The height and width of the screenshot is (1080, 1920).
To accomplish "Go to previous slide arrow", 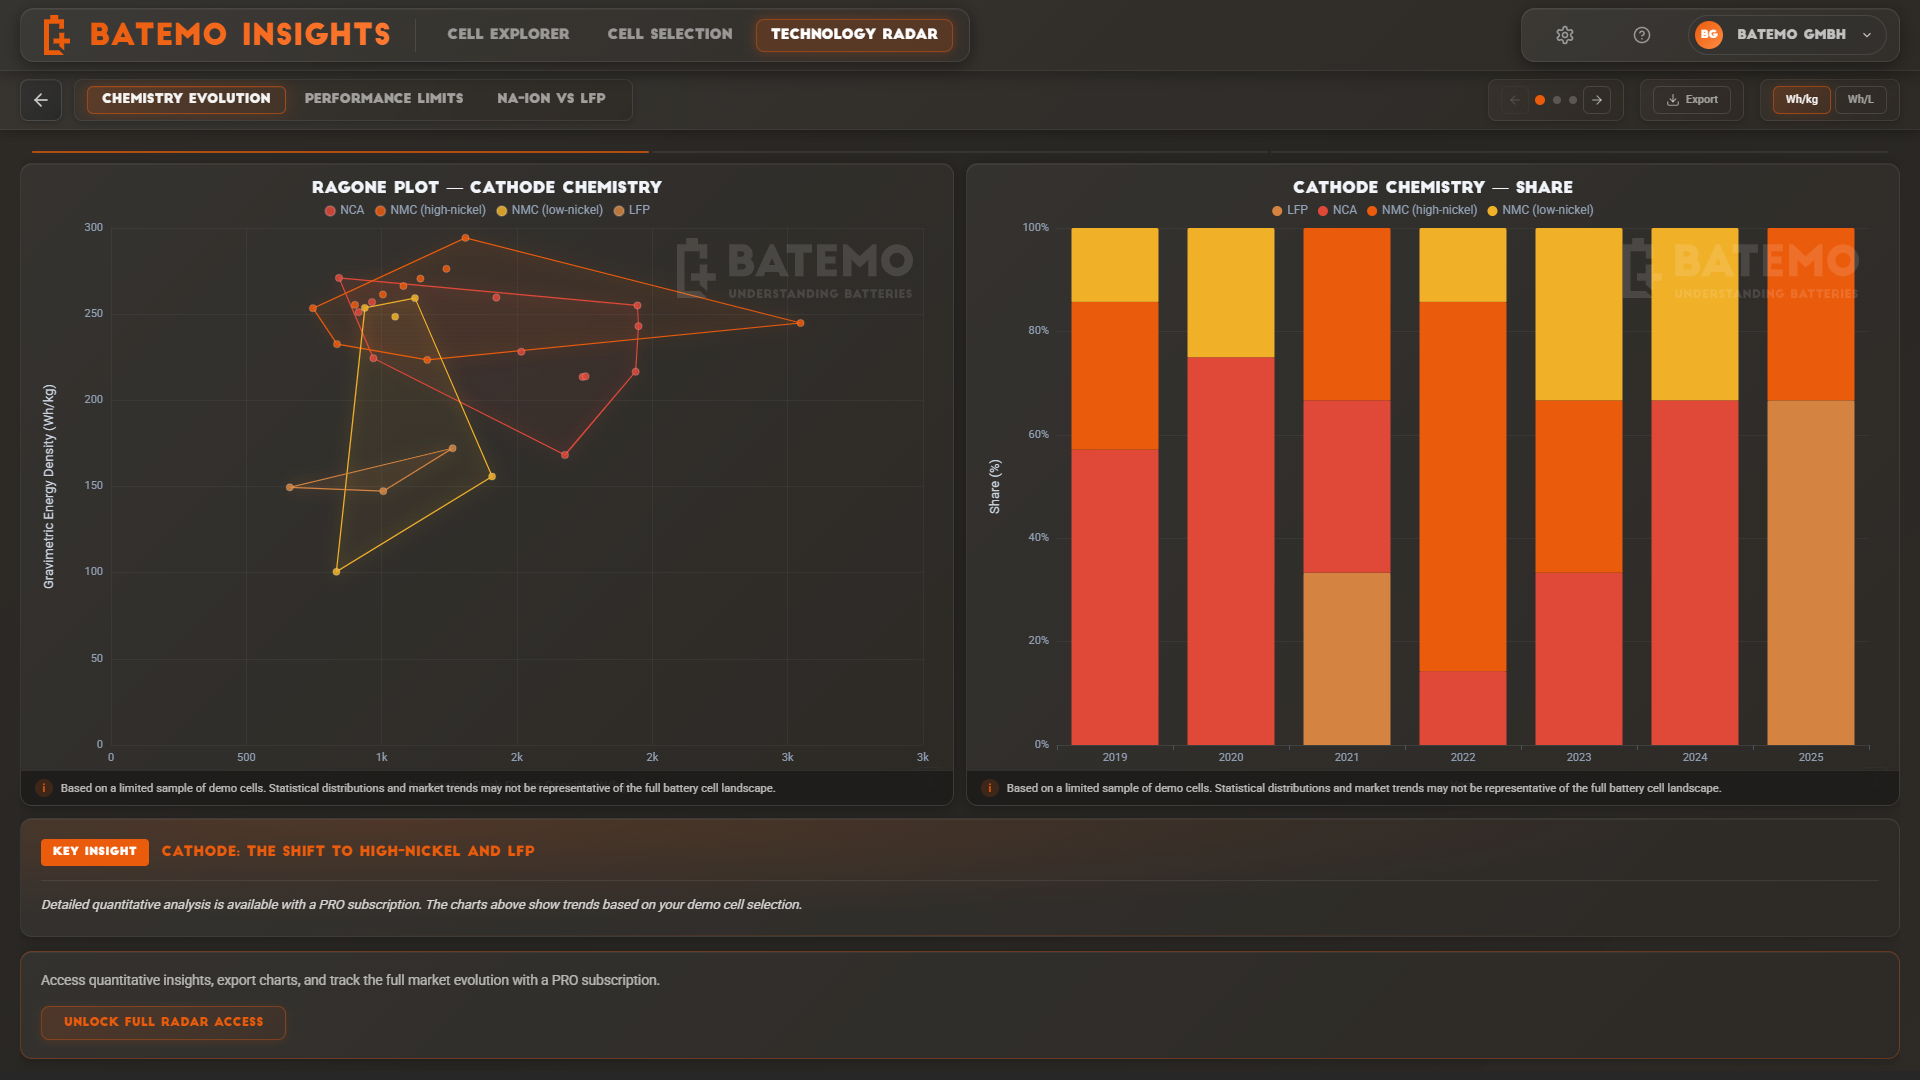I will (x=1515, y=100).
